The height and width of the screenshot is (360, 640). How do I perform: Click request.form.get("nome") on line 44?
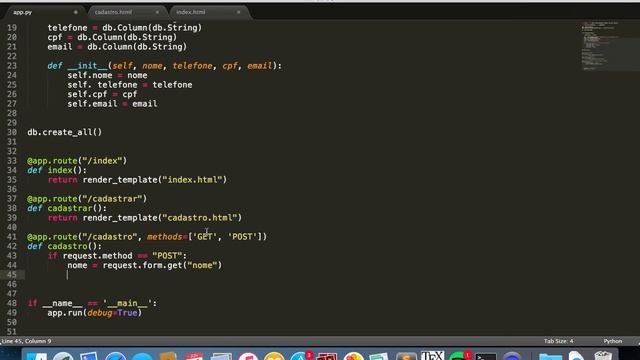pyautogui.click(x=162, y=265)
